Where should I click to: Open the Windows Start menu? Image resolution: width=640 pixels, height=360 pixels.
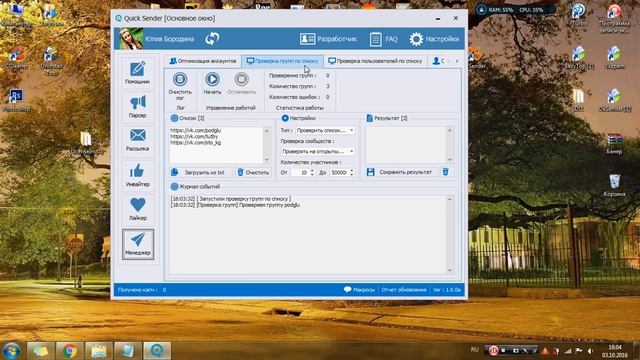click(x=11, y=351)
